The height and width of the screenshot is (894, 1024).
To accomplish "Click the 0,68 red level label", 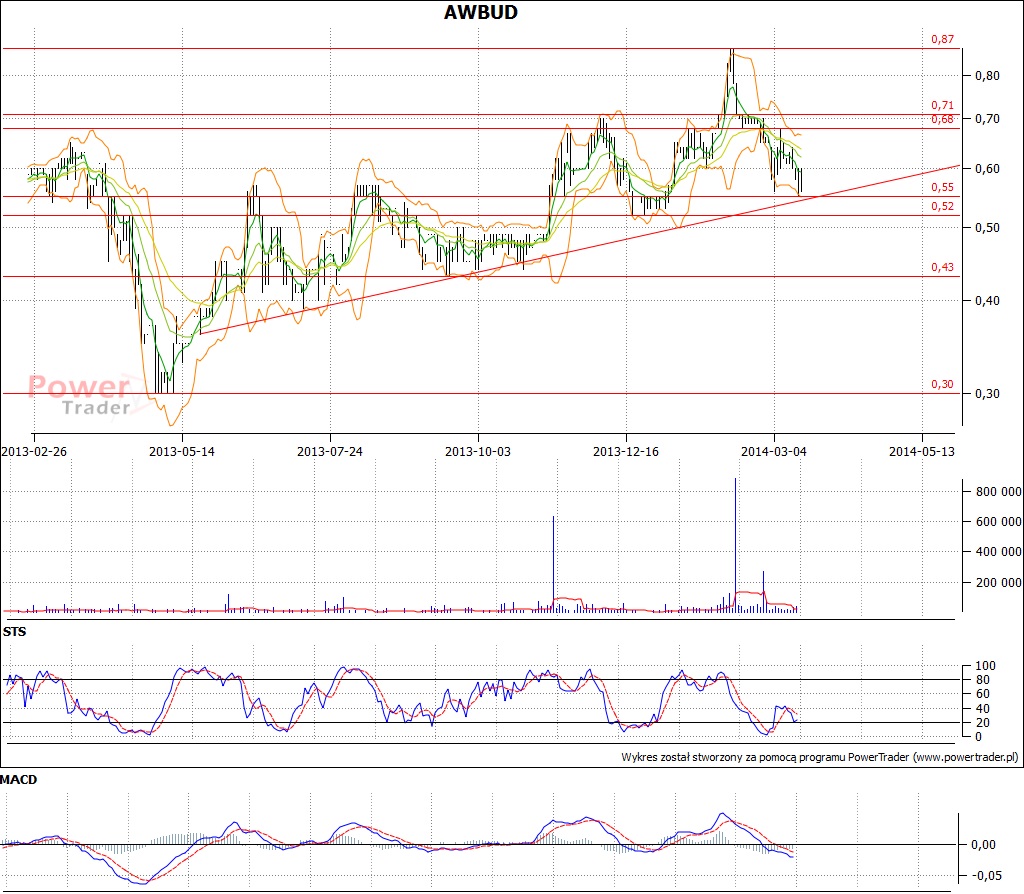I will (942, 119).
